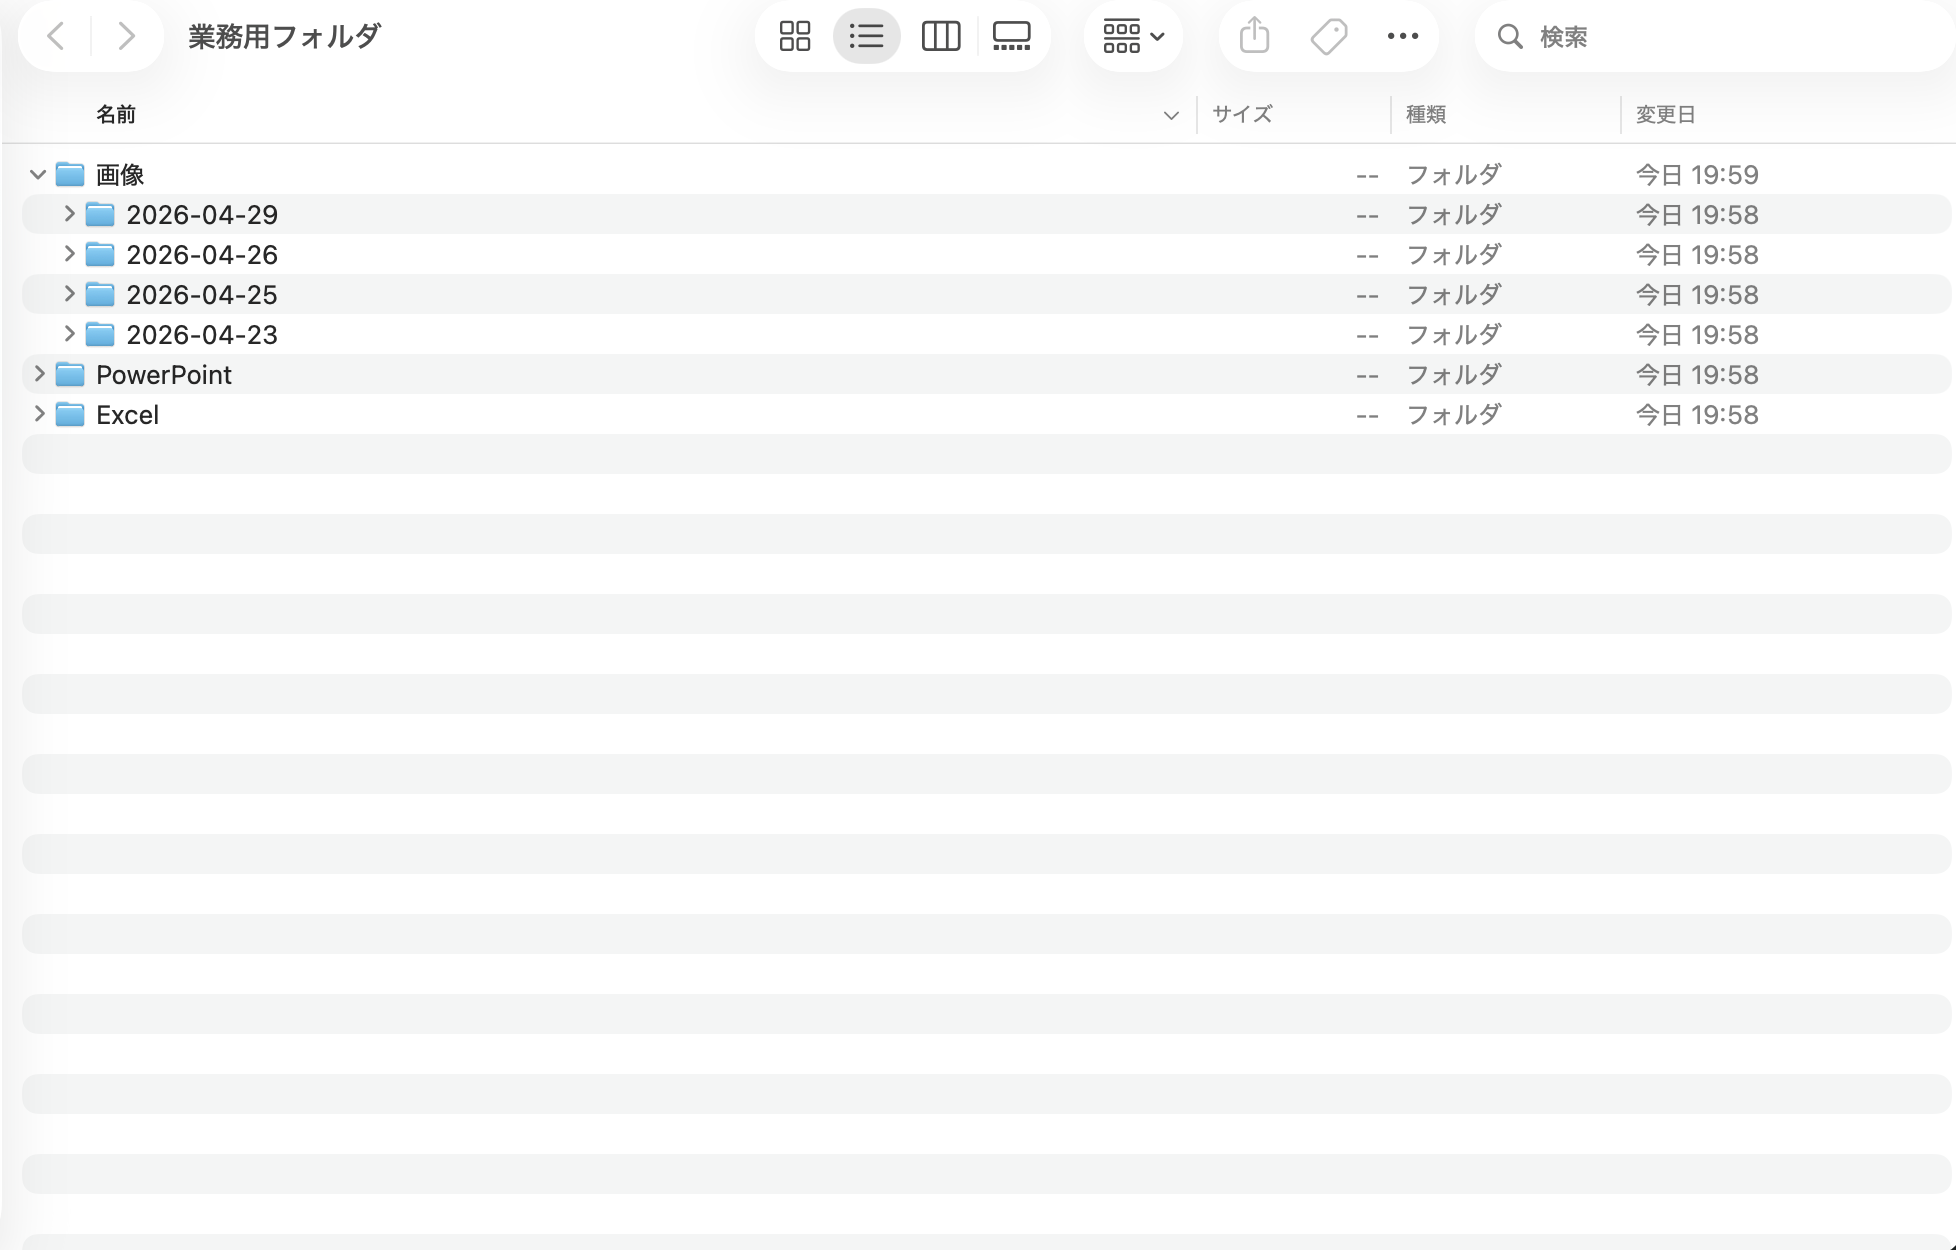The height and width of the screenshot is (1250, 1956).
Task: Click the tag icon in toolbar
Action: point(1329,37)
